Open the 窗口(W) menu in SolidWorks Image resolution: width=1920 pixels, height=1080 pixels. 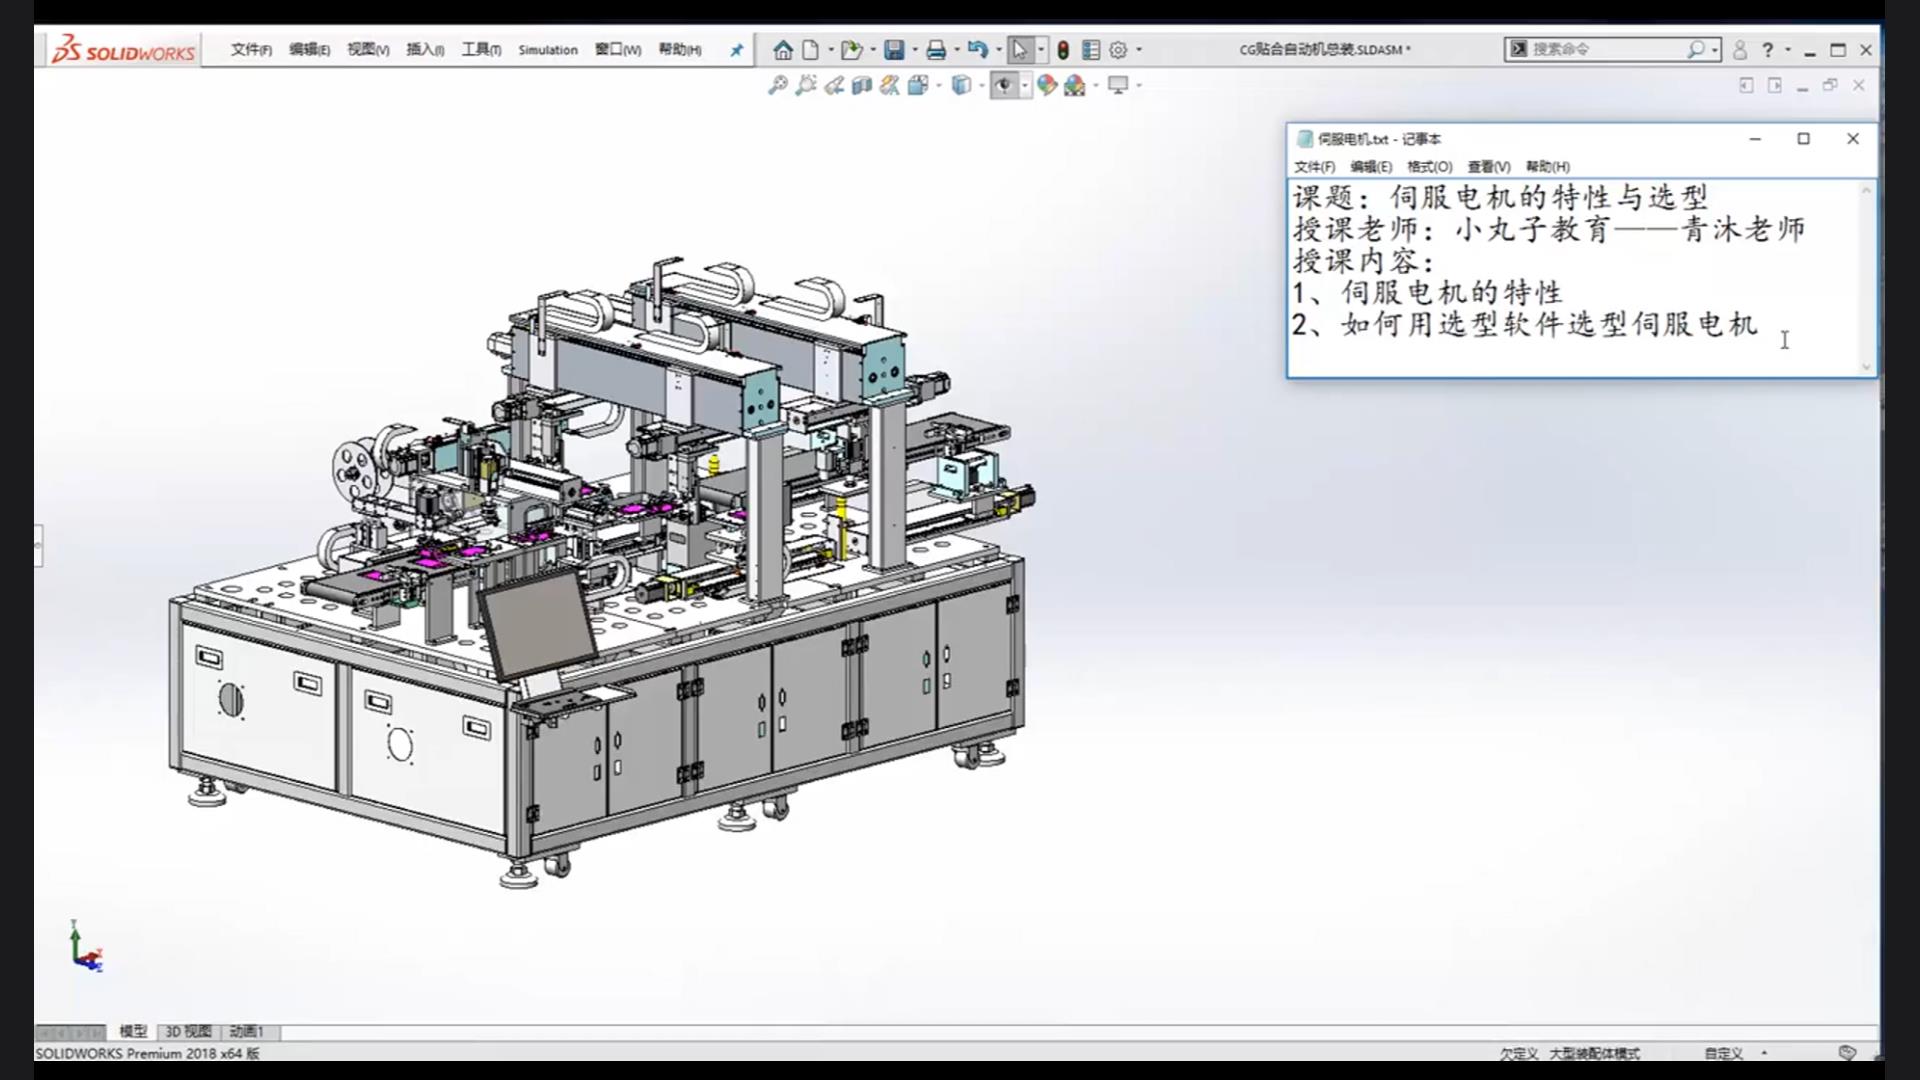(x=618, y=50)
